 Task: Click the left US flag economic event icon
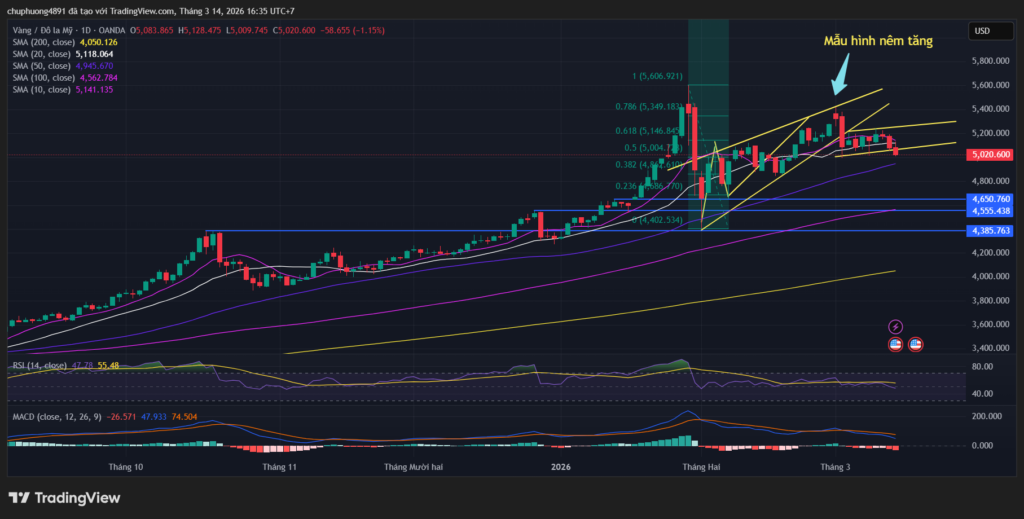[x=895, y=344]
